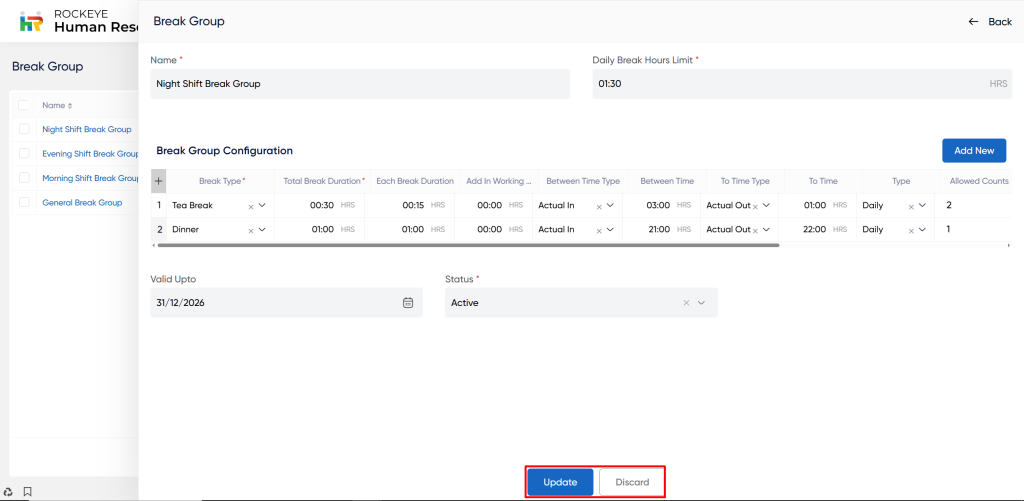Expand Between Time Type dropdown for Dinner row
The height and width of the screenshot is (501, 1024).
pos(610,229)
